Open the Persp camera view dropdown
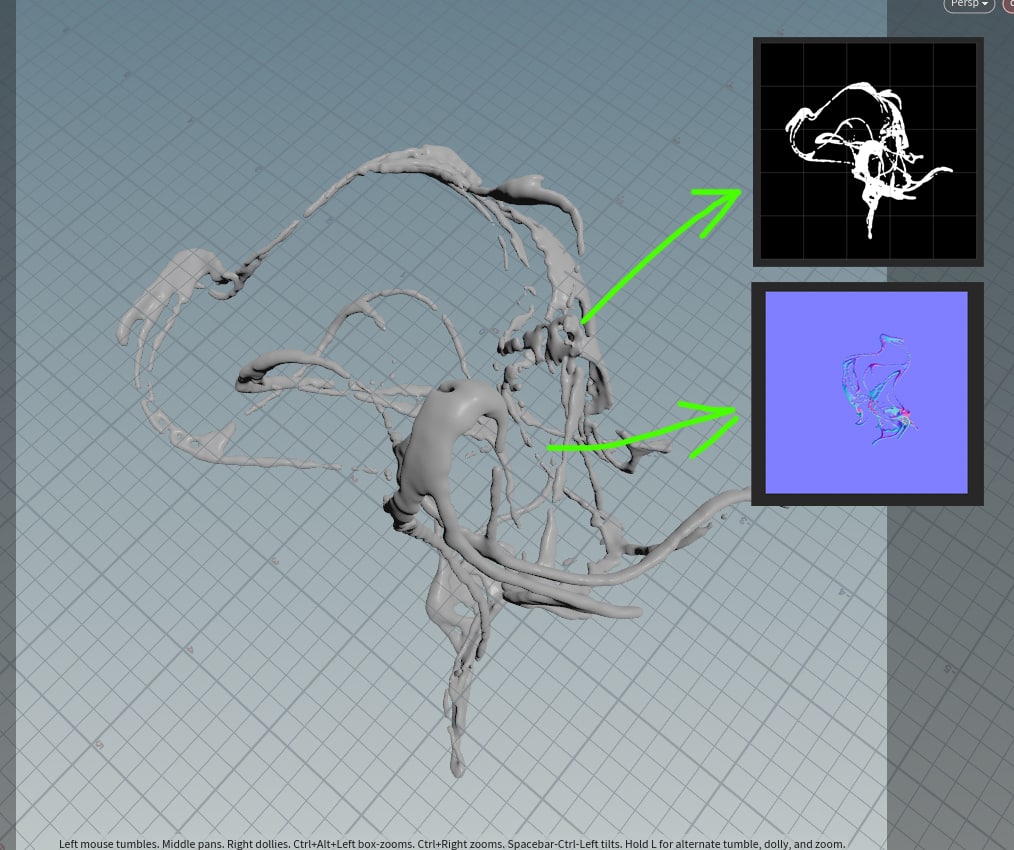This screenshot has height=850, width=1014. 969,4
